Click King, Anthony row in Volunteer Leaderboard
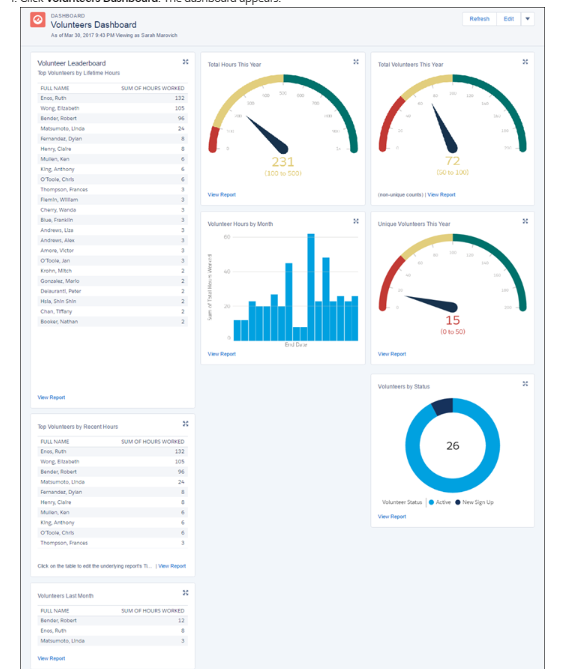The width and height of the screenshot is (571, 669). point(113,169)
